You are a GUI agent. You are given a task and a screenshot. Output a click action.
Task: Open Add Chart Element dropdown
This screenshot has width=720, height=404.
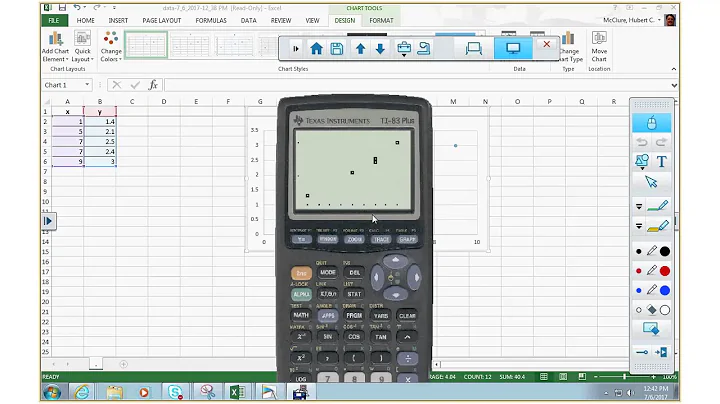tap(55, 47)
